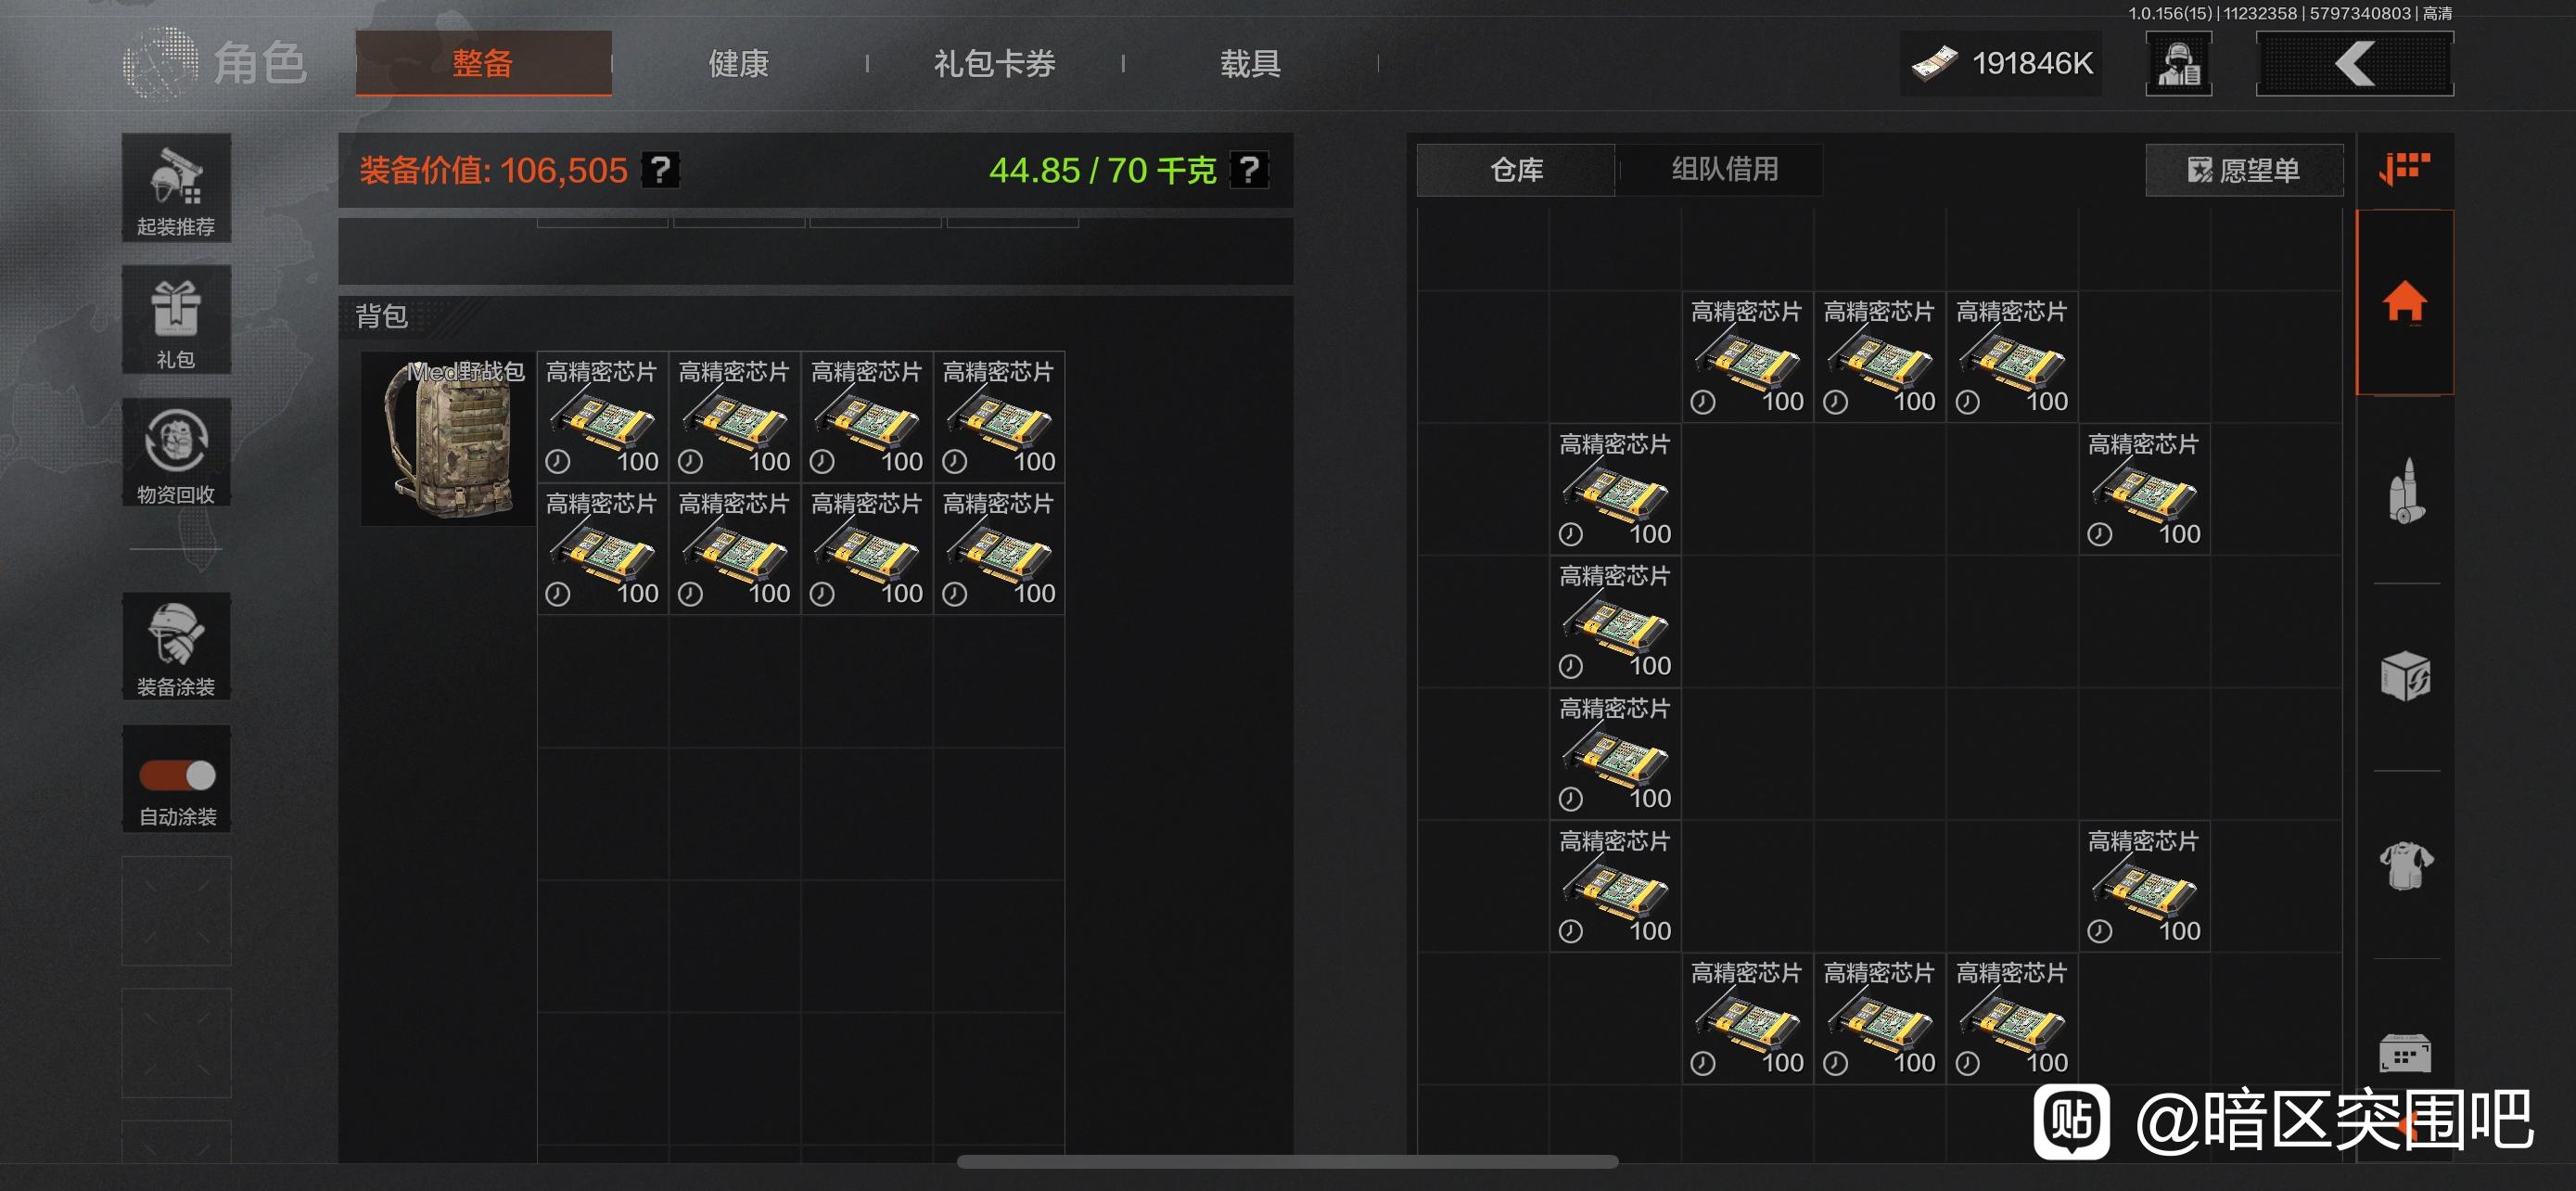Select the clothing armor category icon
The image size is (2576, 1191).
(x=2406, y=865)
